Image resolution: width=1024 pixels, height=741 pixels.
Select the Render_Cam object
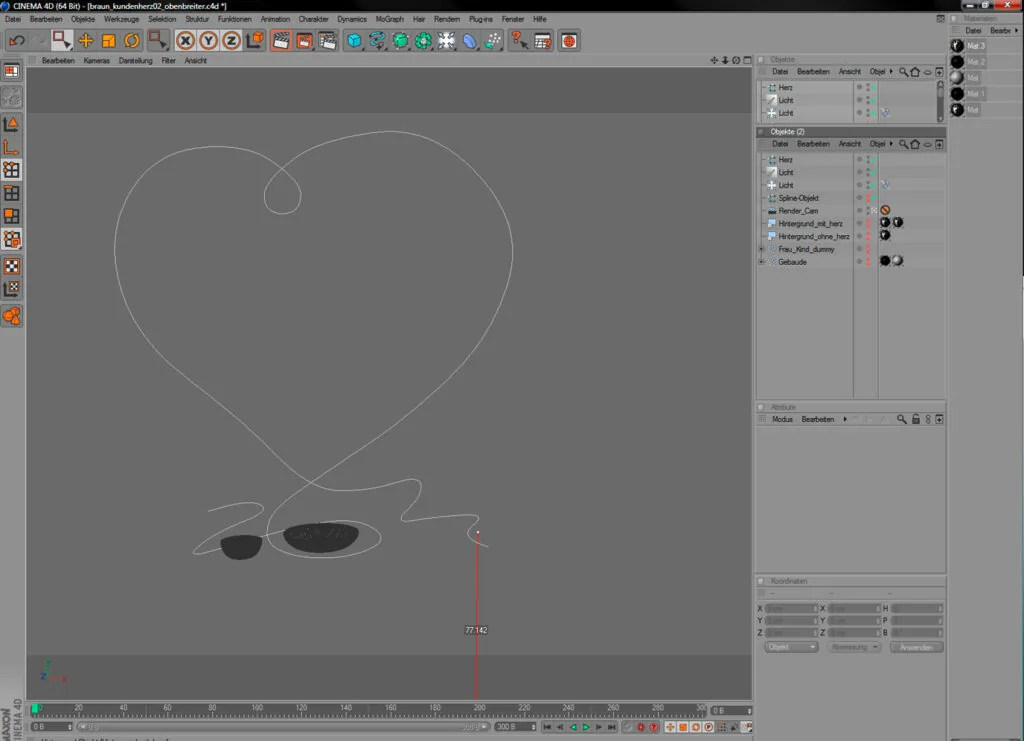coord(798,211)
